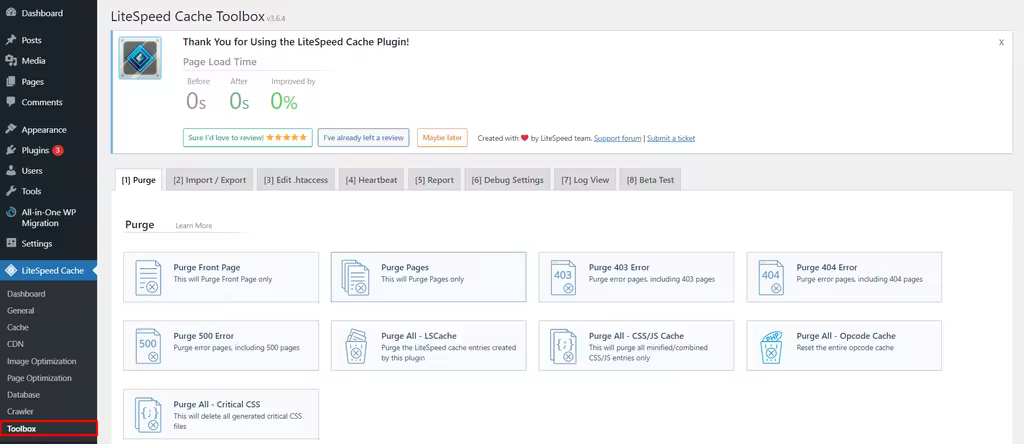Click the Purge All - Critical CSS title
1024x444 pixels.
pos(217,404)
